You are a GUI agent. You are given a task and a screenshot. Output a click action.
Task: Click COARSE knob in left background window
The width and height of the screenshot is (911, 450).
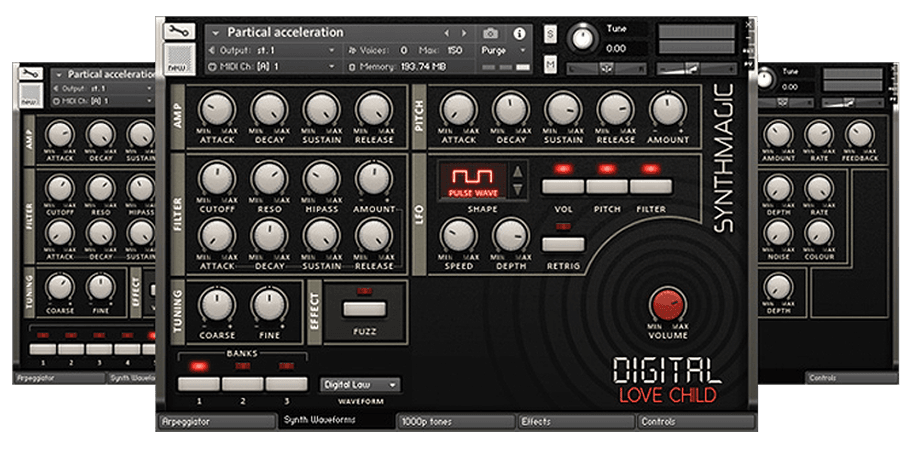pos(60,287)
